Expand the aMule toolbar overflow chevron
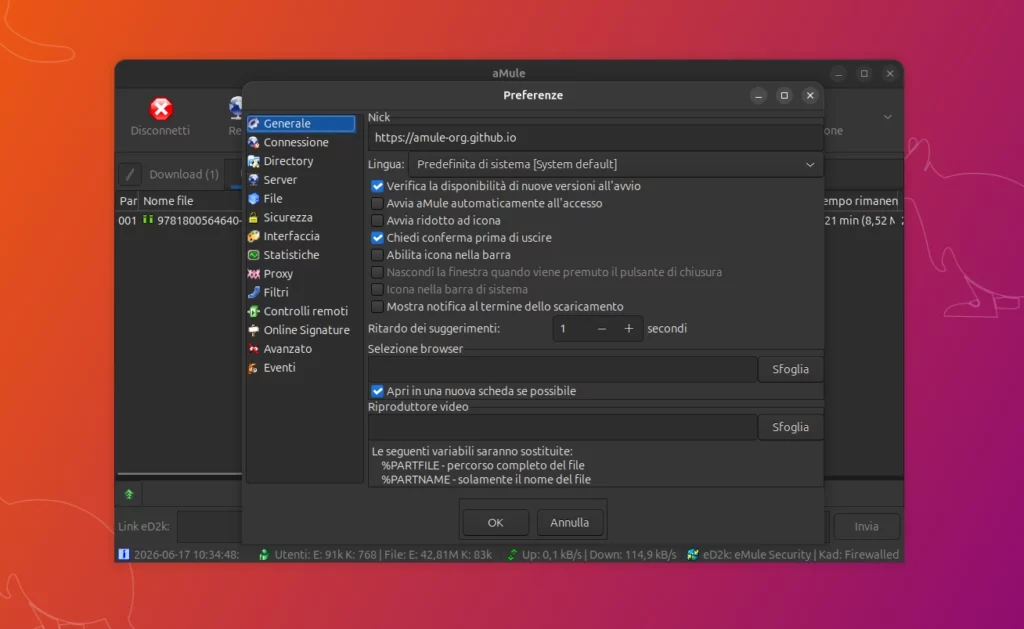The height and width of the screenshot is (629, 1024). tap(888, 117)
